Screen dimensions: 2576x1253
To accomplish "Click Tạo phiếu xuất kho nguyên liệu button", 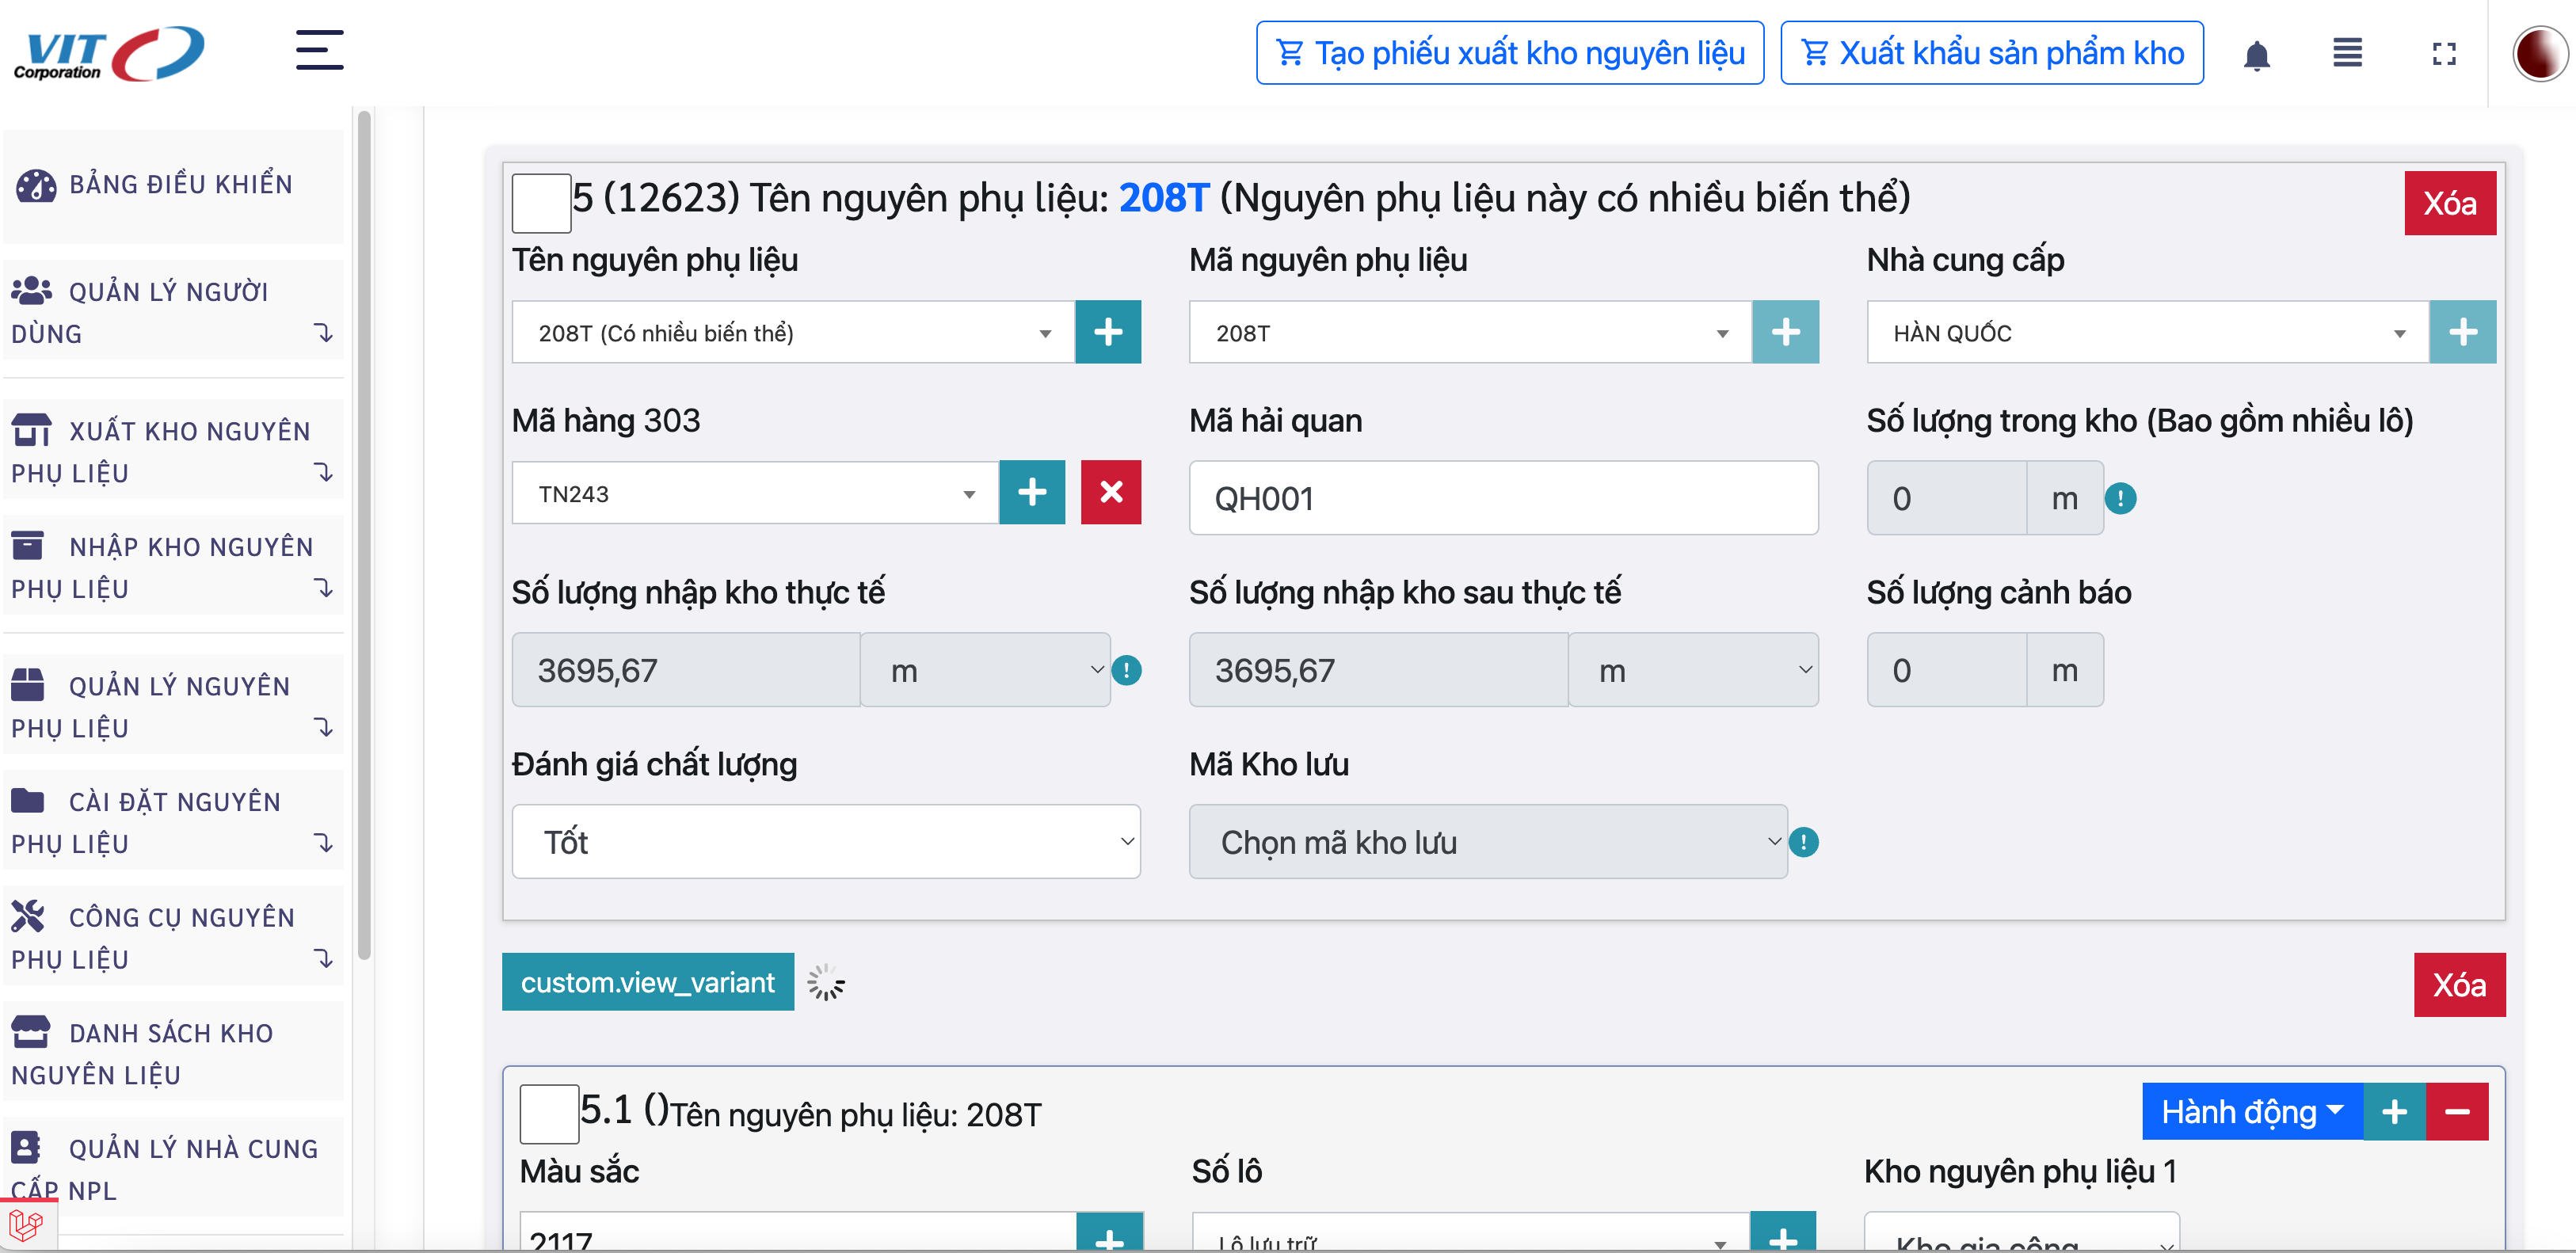I will 1509,53.
